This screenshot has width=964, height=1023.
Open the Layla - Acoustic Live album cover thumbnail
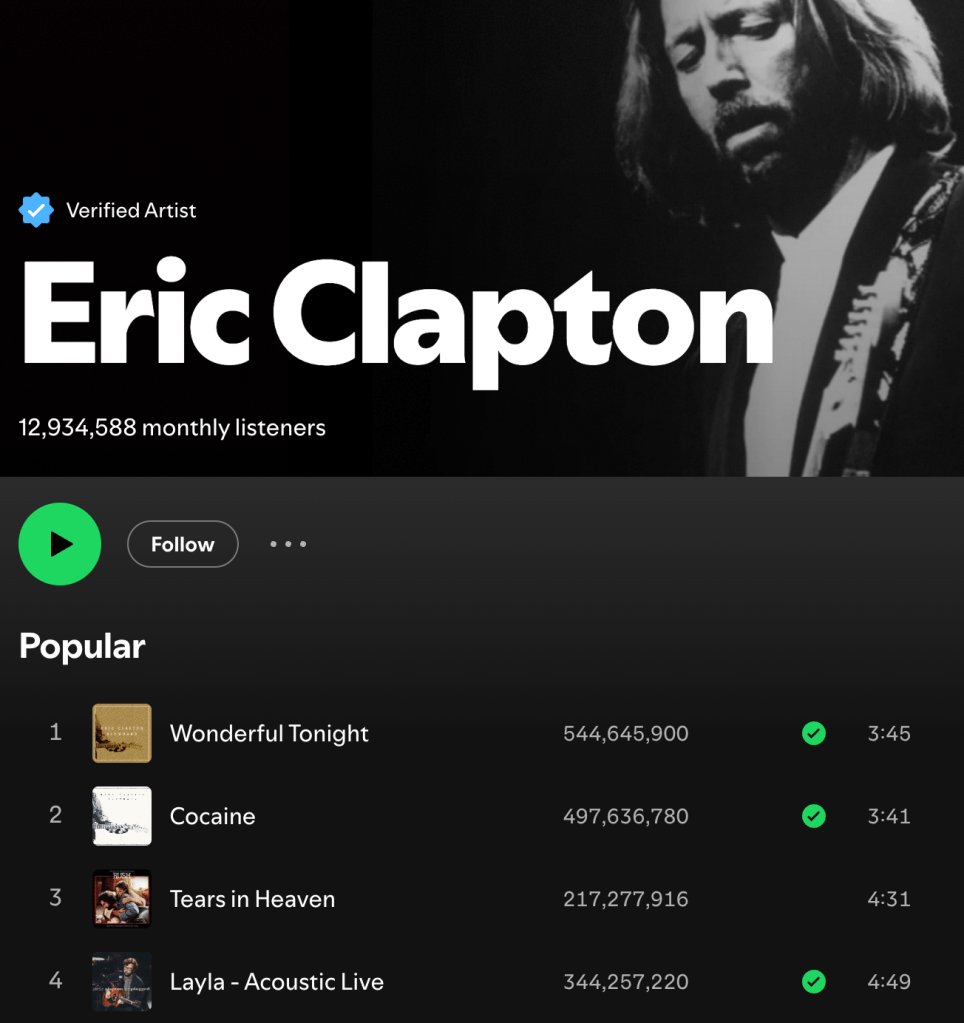click(x=122, y=982)
